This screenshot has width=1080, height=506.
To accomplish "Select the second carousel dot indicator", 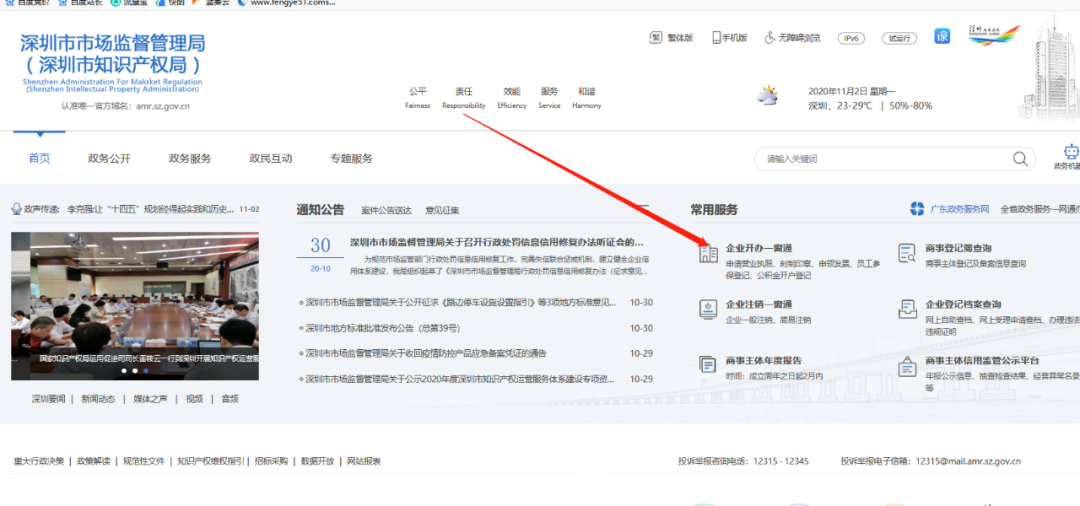I will click(x=135, y=370).
